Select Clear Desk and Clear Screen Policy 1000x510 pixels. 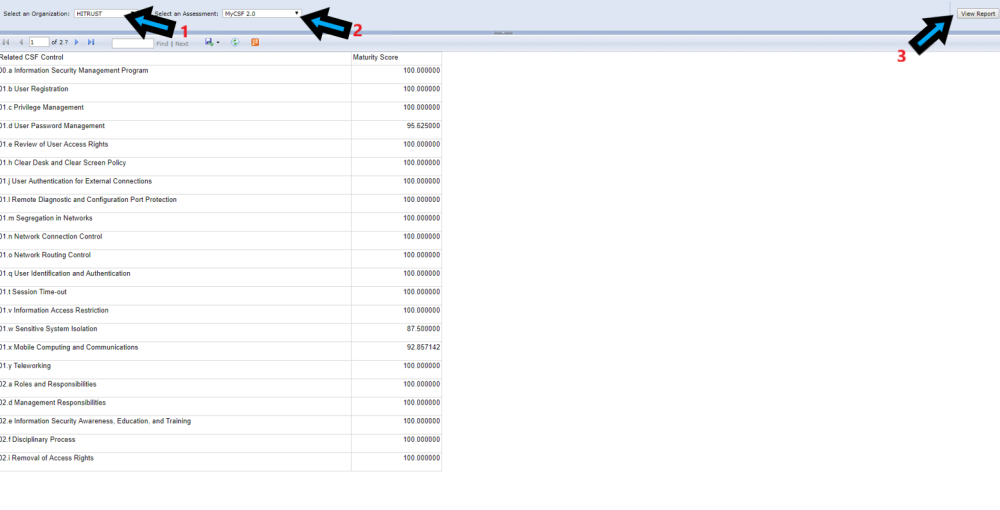tap(220, 166)
